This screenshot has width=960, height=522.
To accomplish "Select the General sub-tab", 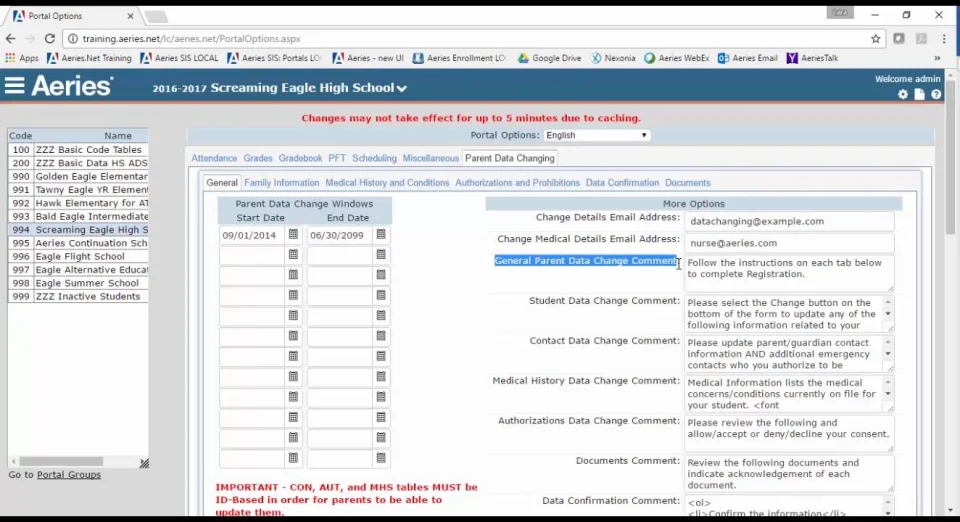I will tap(222, 182).
